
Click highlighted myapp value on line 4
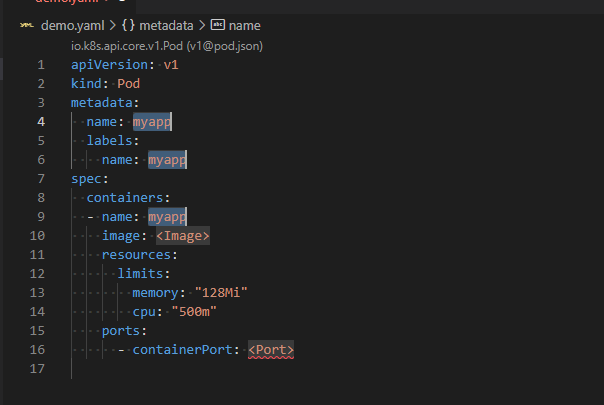tap(152, 122)
